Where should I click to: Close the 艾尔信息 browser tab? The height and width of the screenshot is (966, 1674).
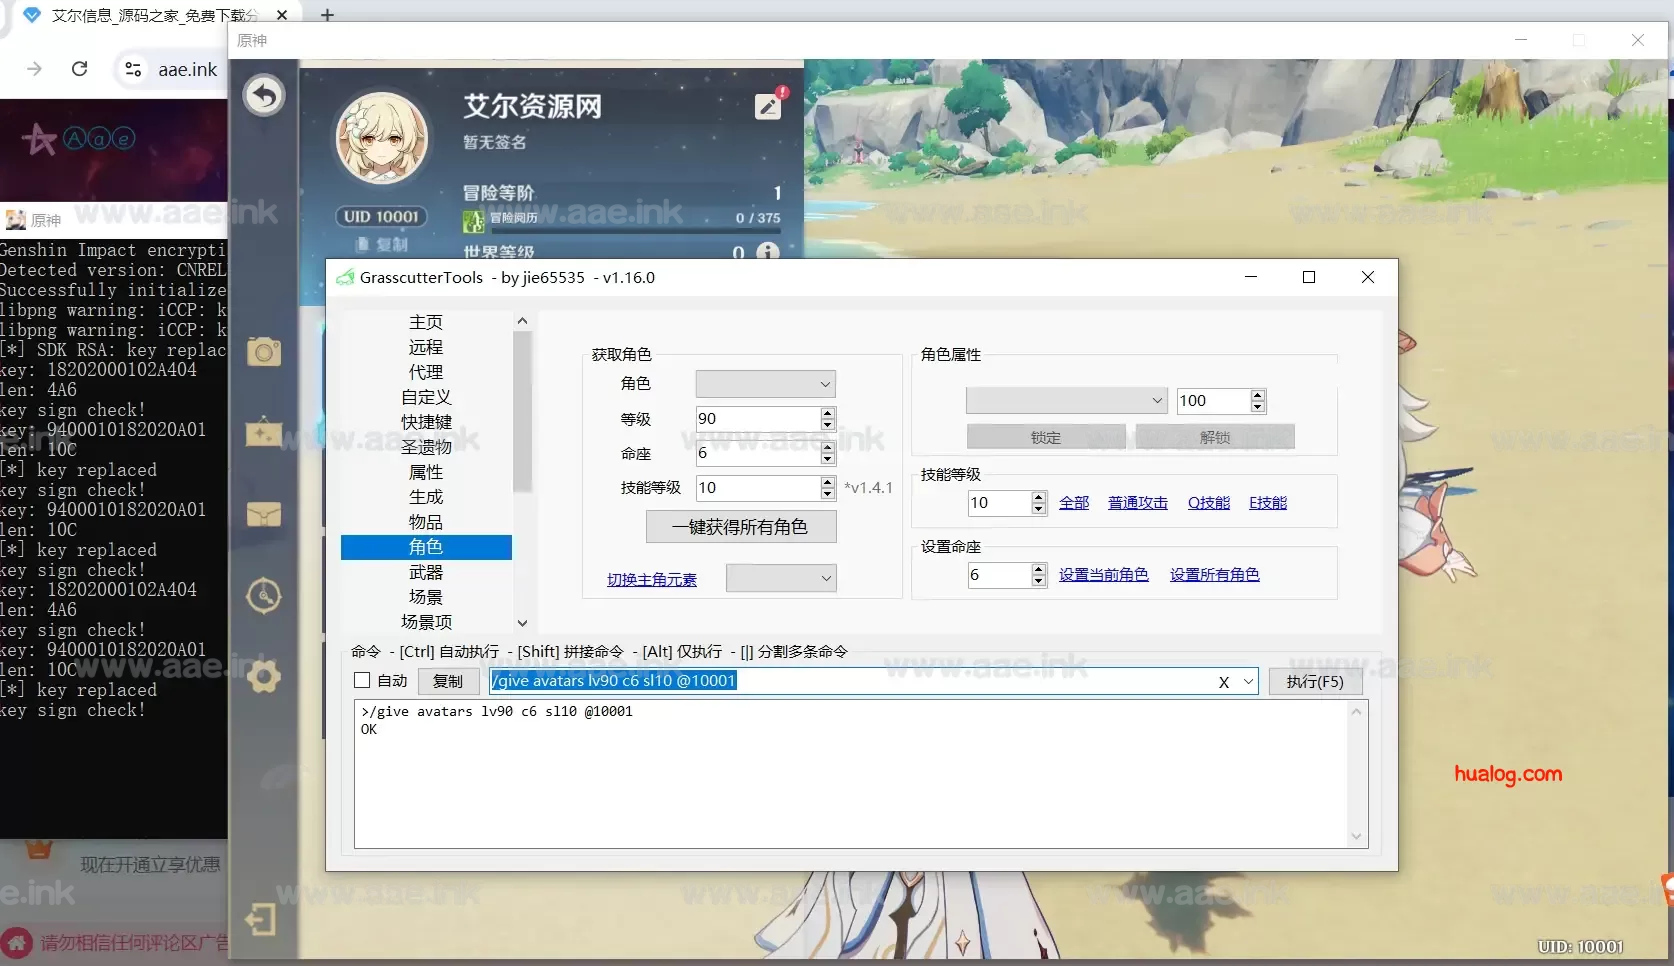tap(282, 15)
